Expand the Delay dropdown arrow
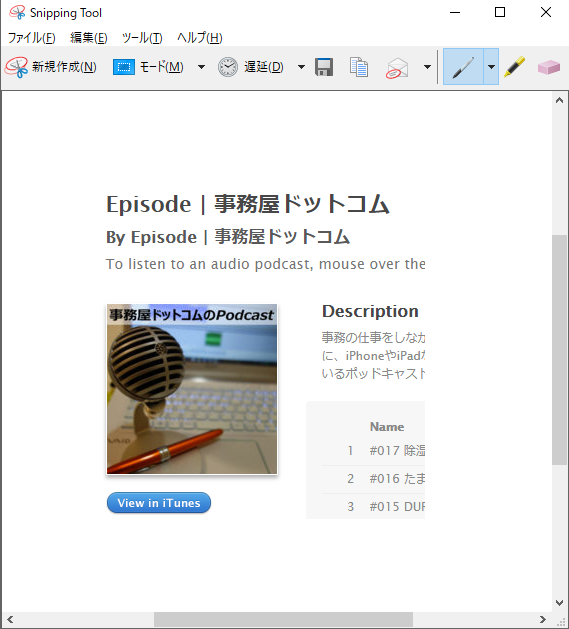This screenshot has height=629, width=569. 301,67
